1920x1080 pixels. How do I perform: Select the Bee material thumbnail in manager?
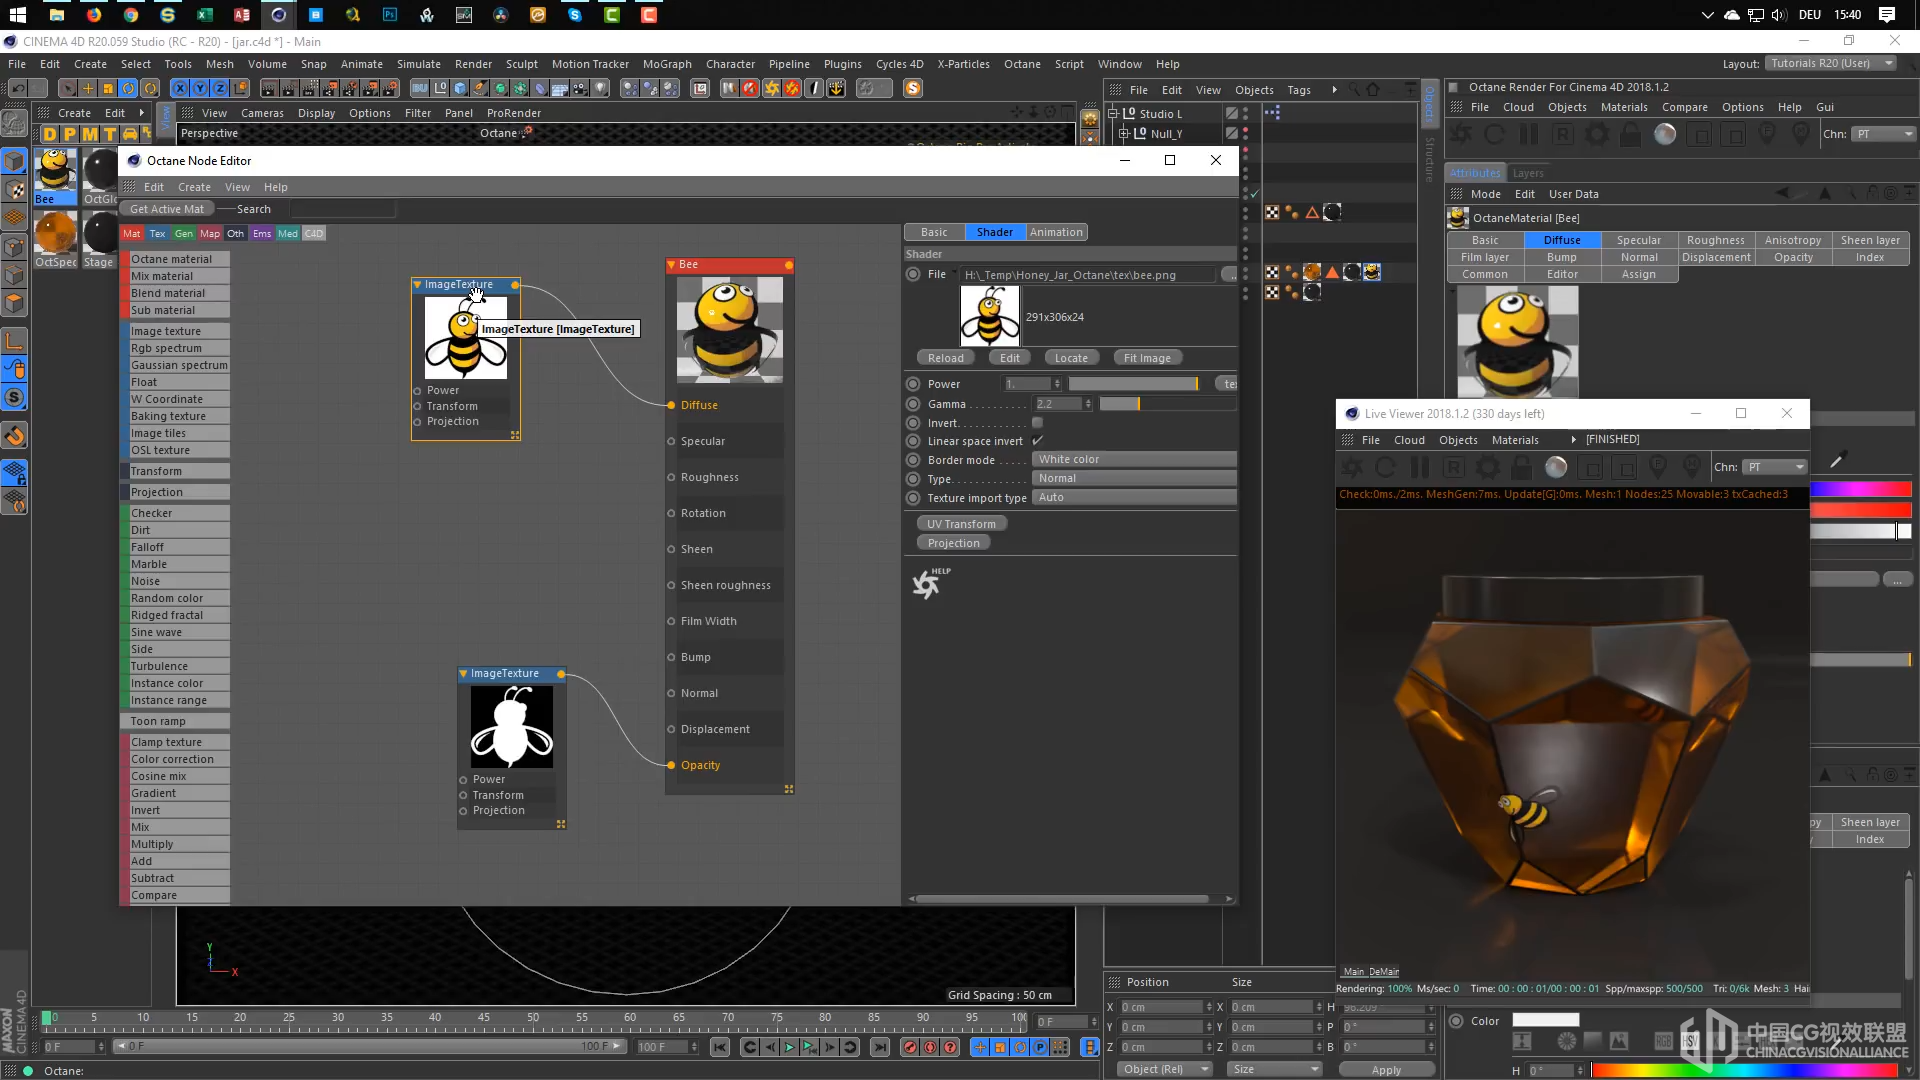tap(55, 170)
